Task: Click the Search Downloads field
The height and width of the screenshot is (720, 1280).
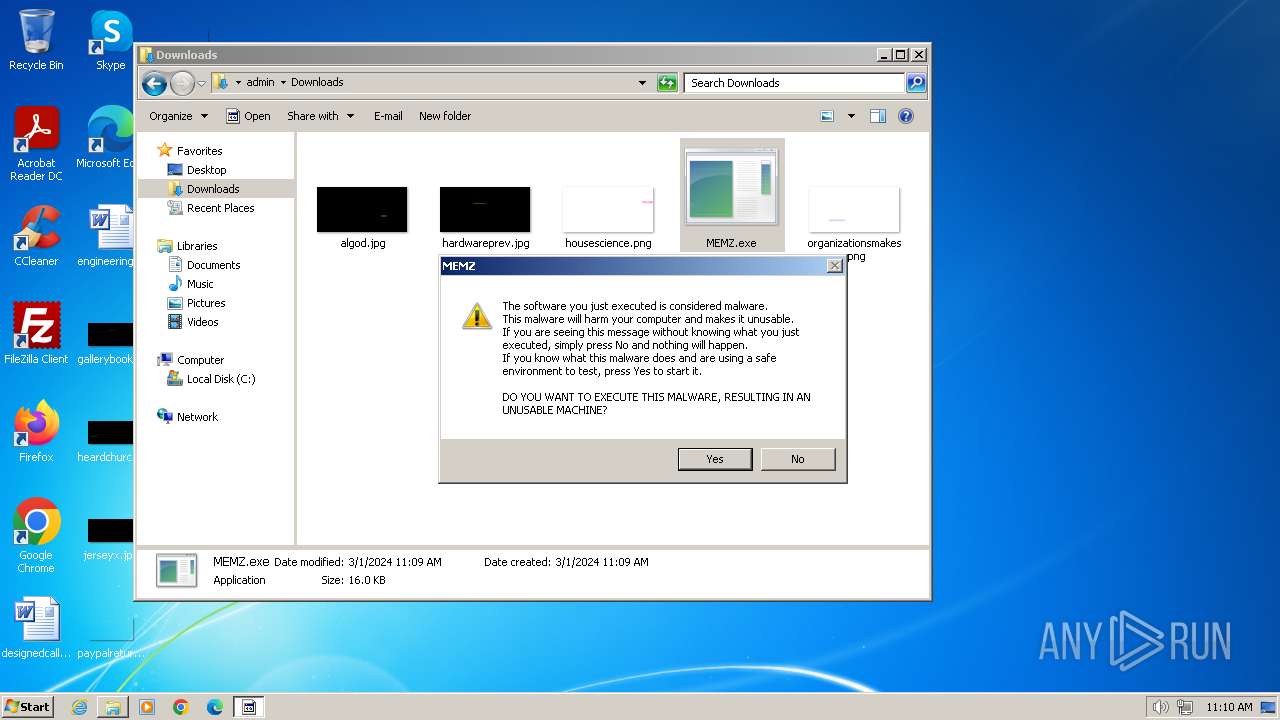Action: (x=795, y=83)
